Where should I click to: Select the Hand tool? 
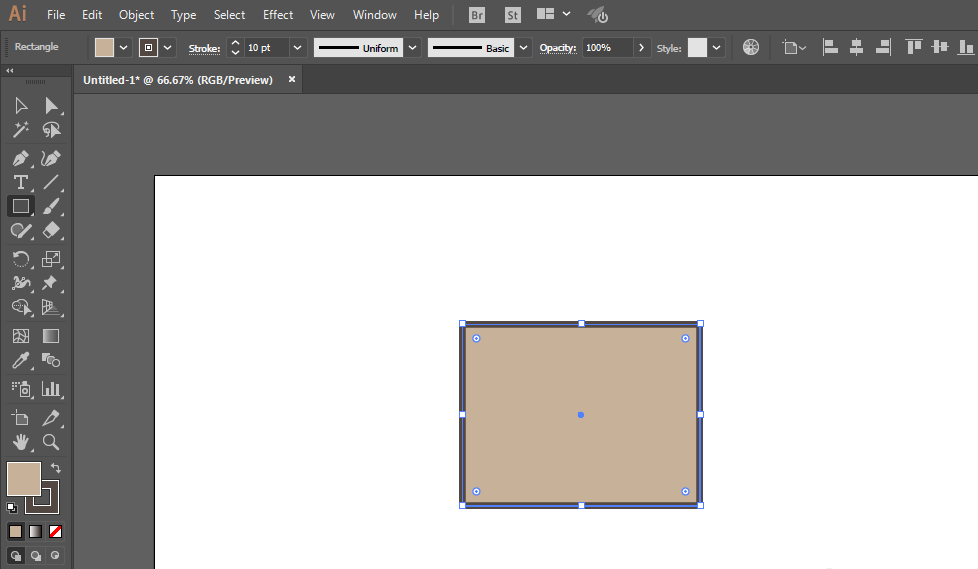[20, 441]
